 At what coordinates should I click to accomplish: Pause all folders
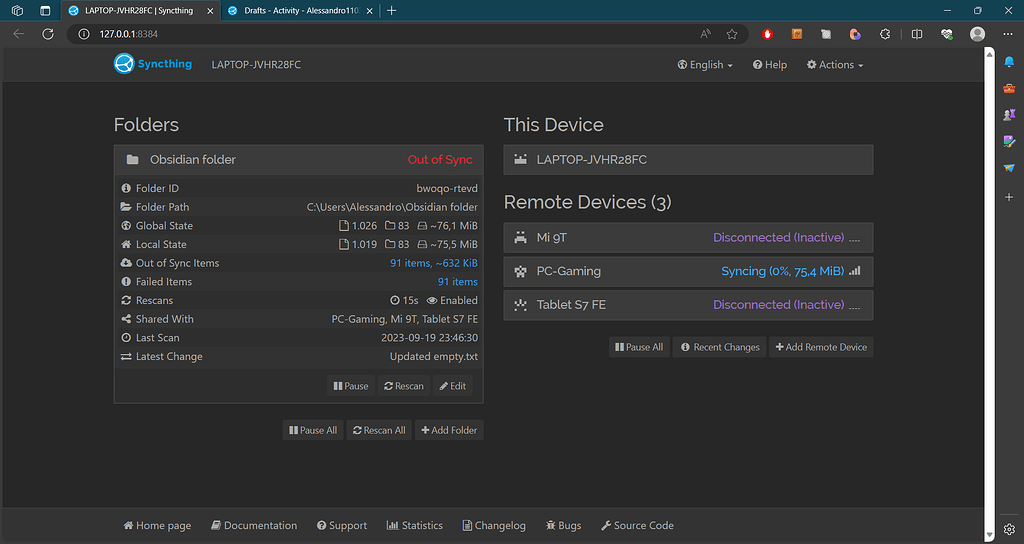click(313, 430)
